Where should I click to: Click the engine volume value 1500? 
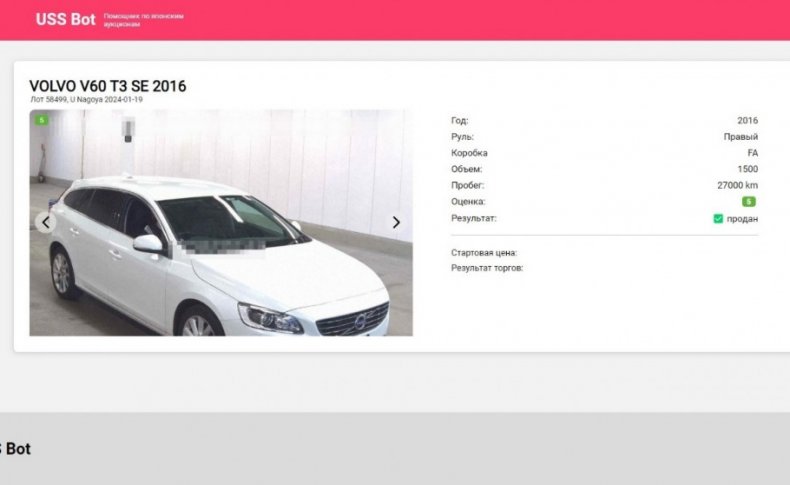tap(748, 169)
